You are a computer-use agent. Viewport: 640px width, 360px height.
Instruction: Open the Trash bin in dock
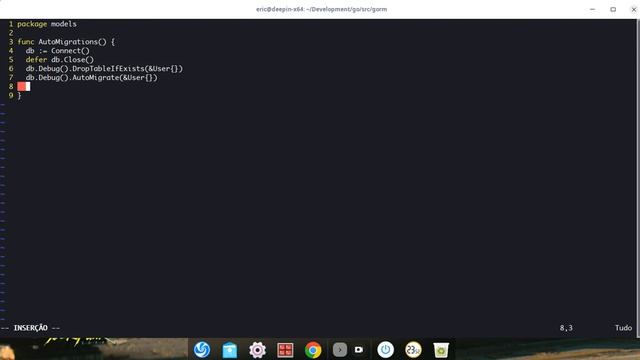[x=441, y=350]
